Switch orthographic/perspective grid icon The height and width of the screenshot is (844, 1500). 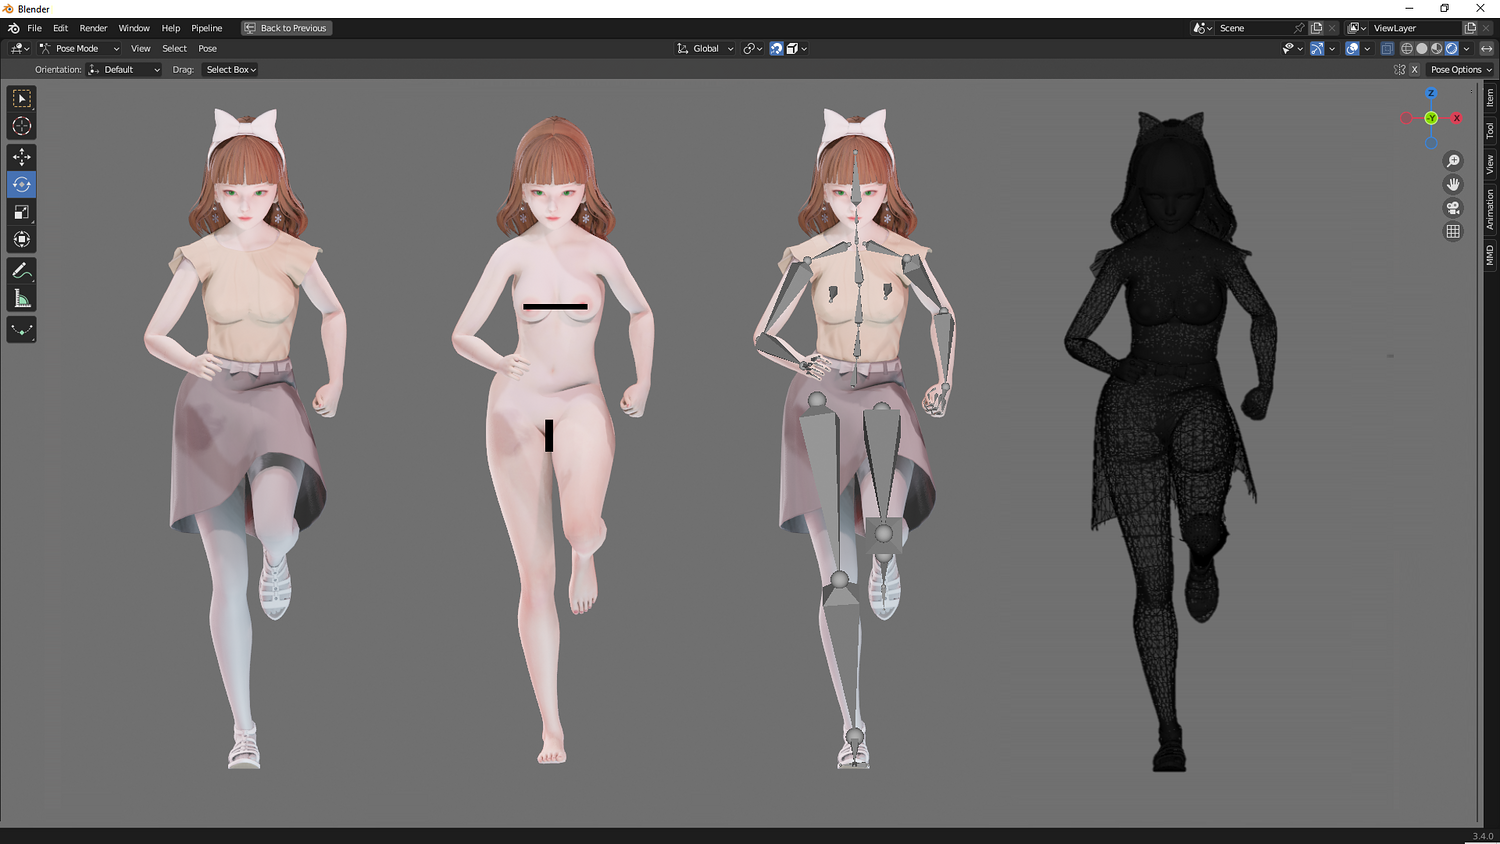[x=1453, y=231]
